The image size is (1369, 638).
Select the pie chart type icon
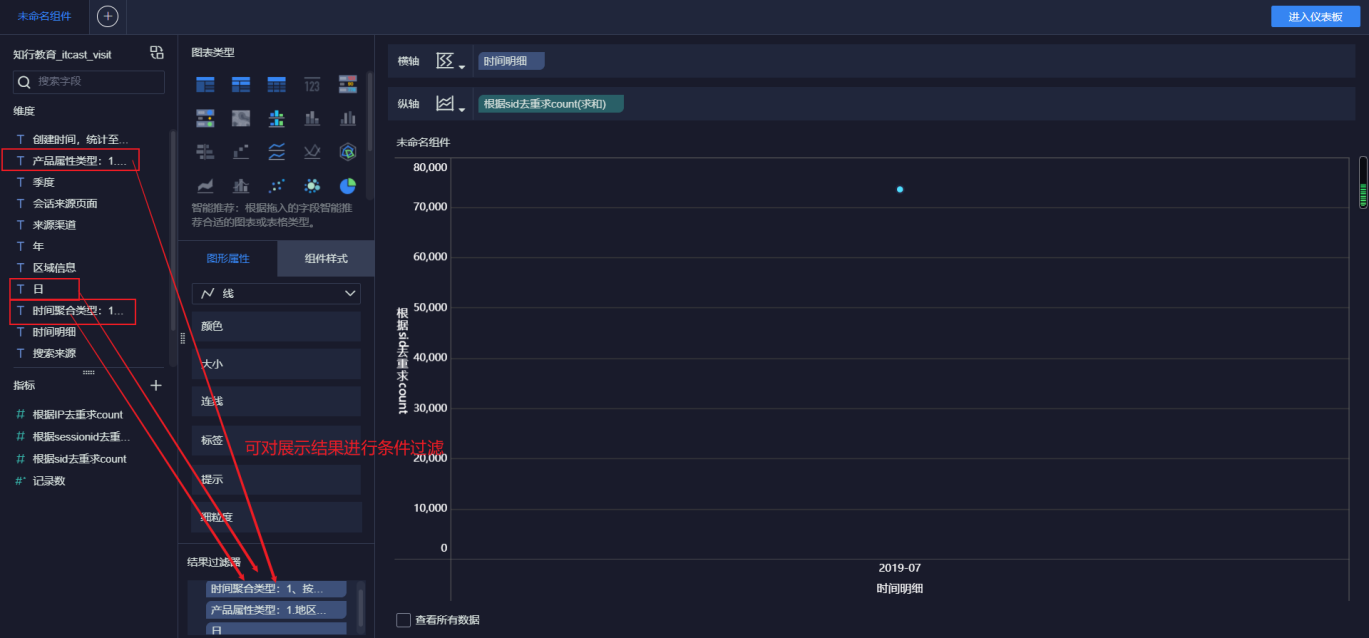tap(348, 185)
